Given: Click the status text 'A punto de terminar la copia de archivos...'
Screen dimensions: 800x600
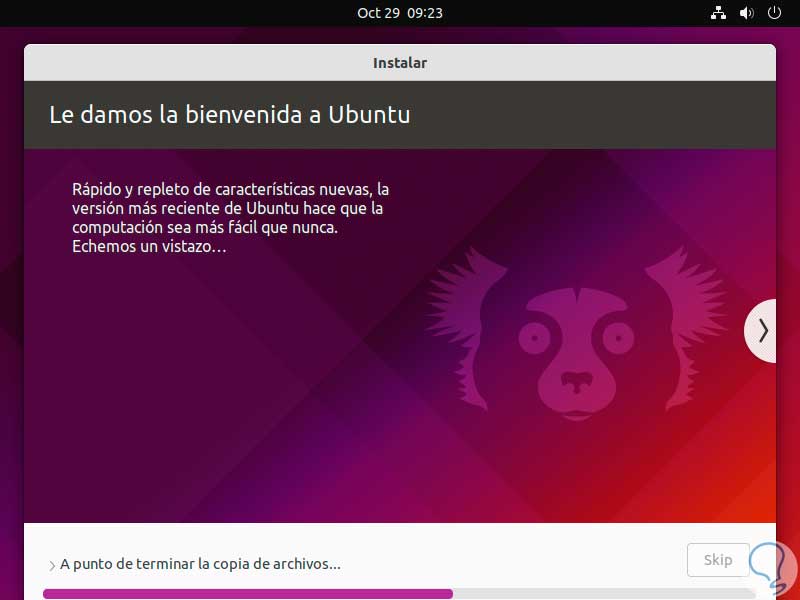Looking at the screenshot, I should [200, 564].
